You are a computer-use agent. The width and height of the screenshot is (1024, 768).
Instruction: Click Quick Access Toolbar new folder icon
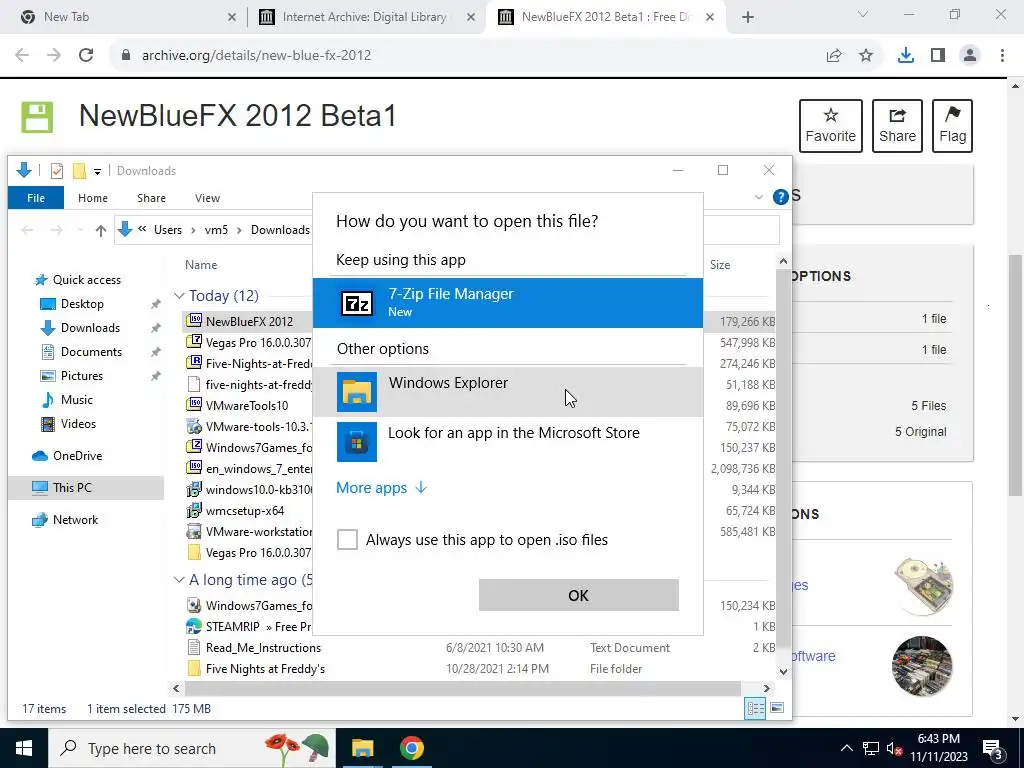coord(79,171)
